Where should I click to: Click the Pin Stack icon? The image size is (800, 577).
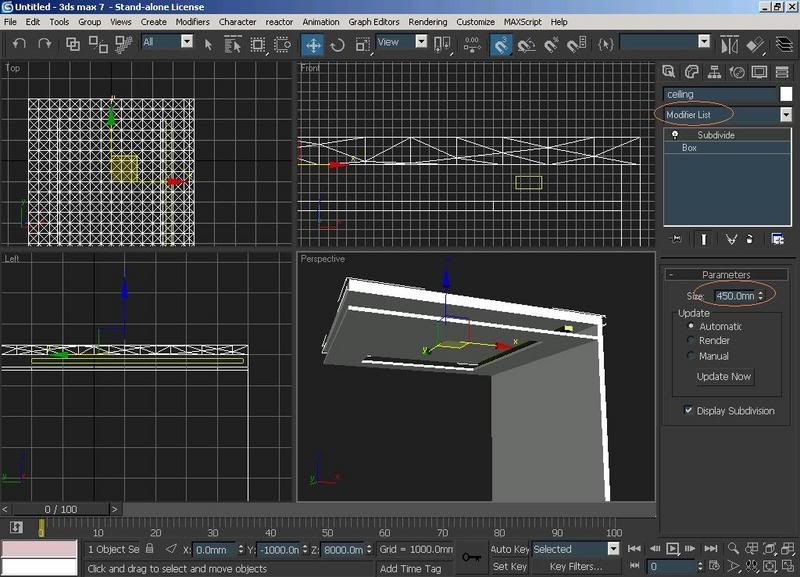point(677,239)
